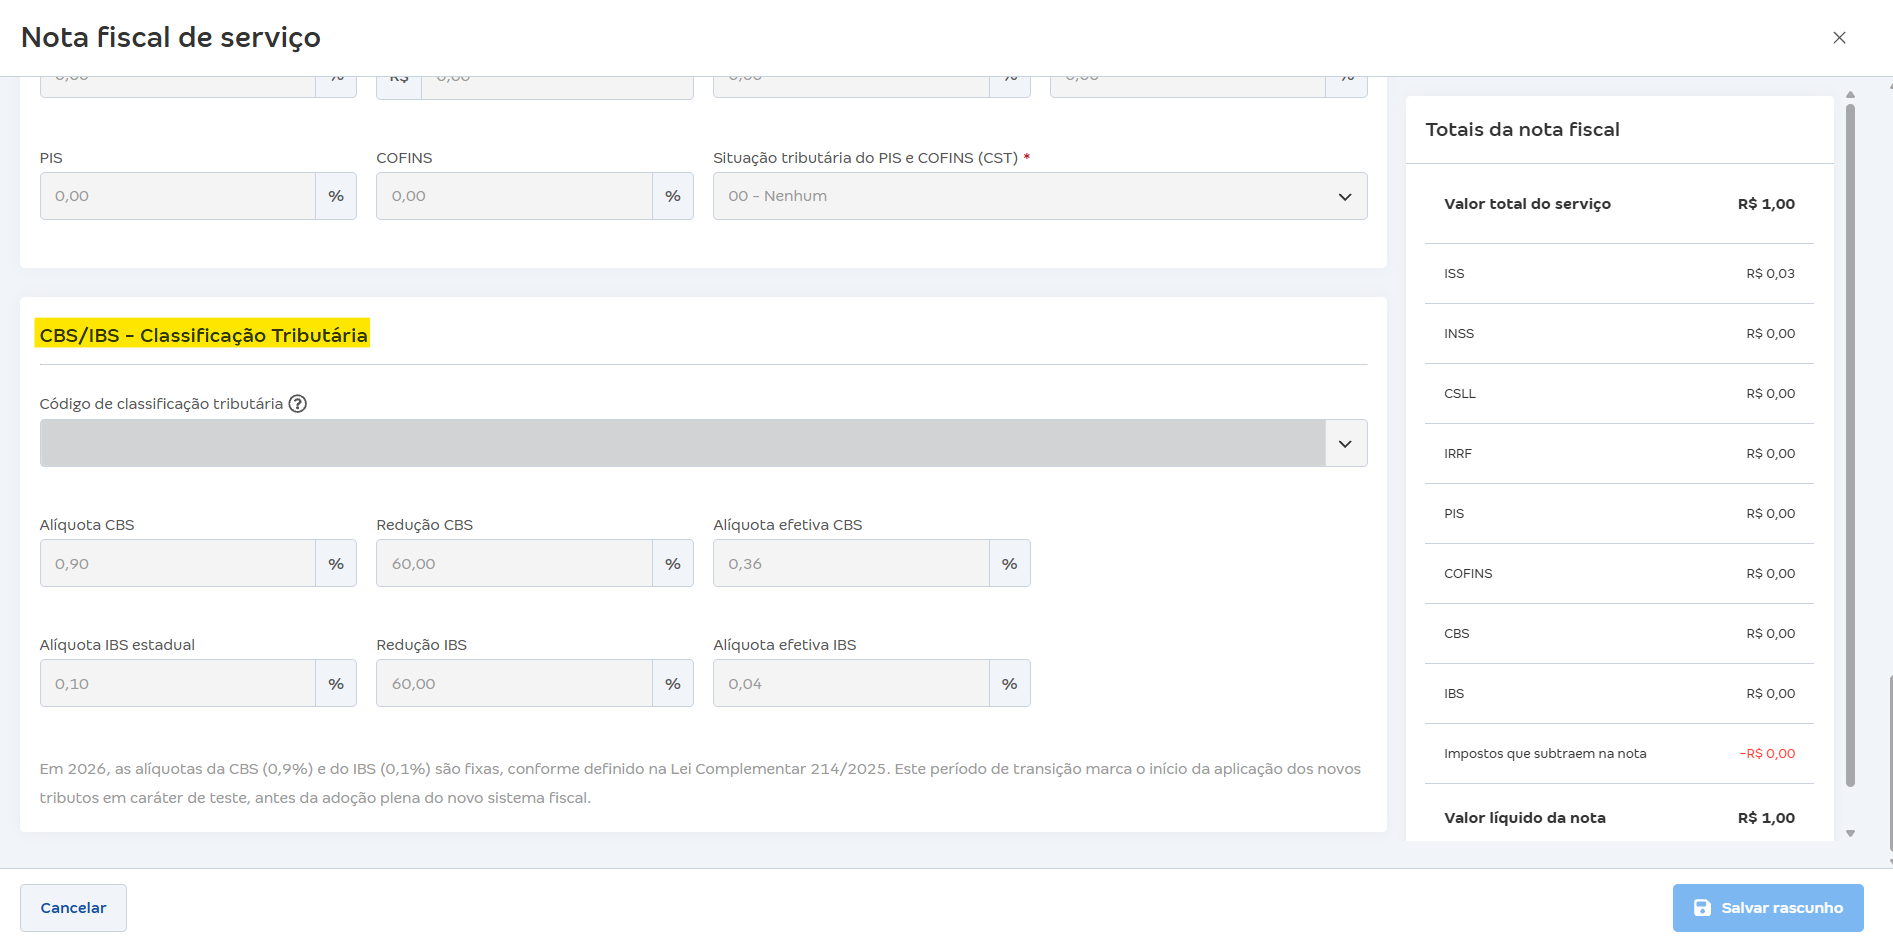Click the CSLL row label in totals

(x=1460, y=394)
